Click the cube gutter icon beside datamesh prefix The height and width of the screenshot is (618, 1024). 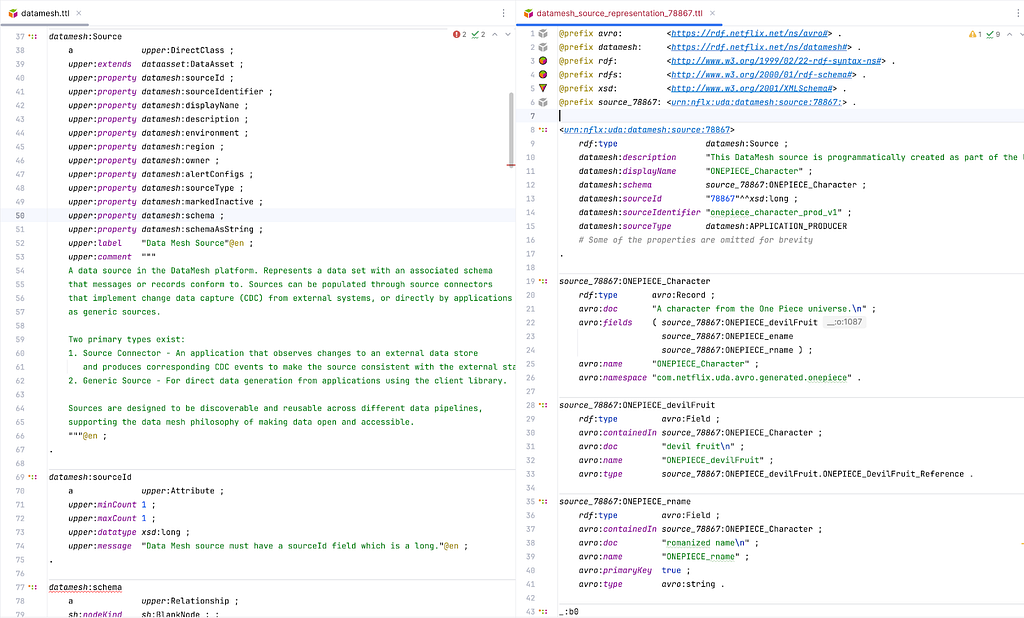click(x=543, y=47)
